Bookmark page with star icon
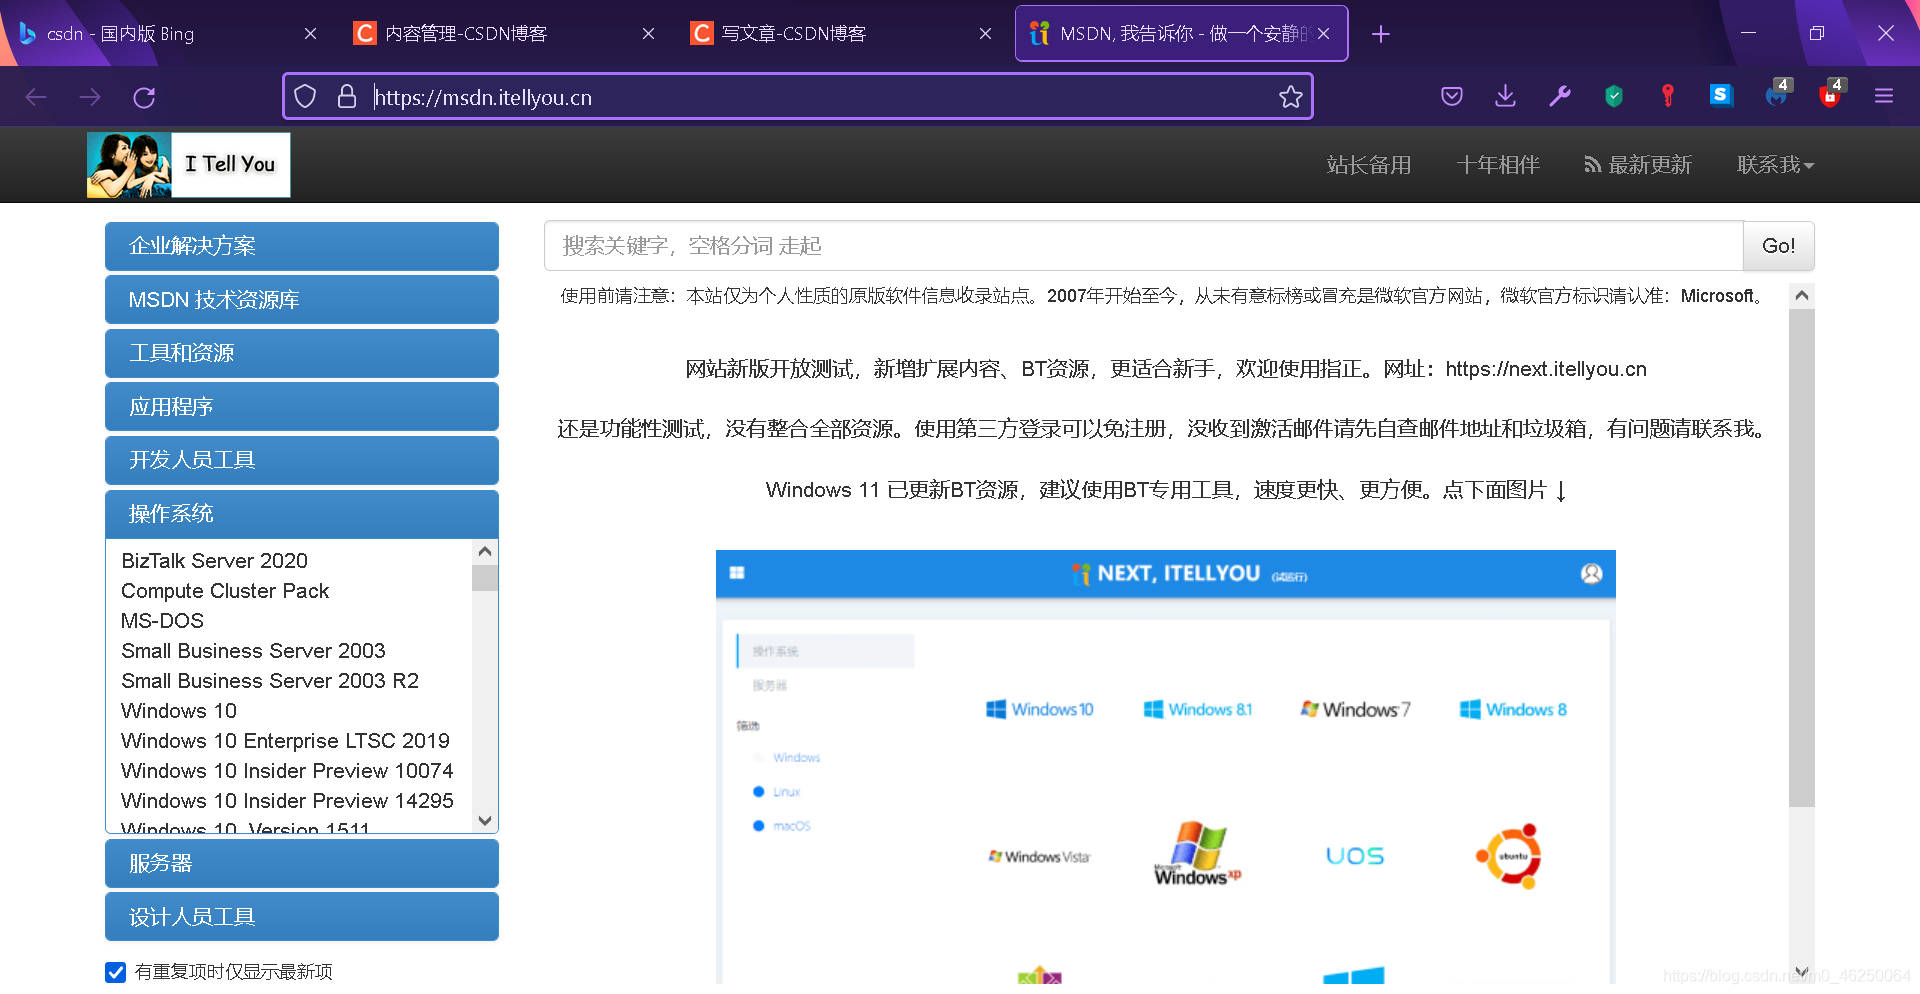 (x=1290, y=97)
